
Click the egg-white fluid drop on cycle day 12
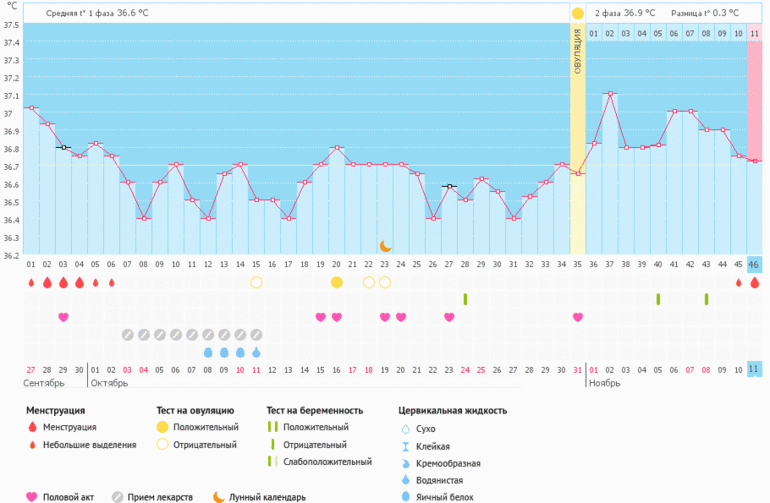[x=208, y=352]
